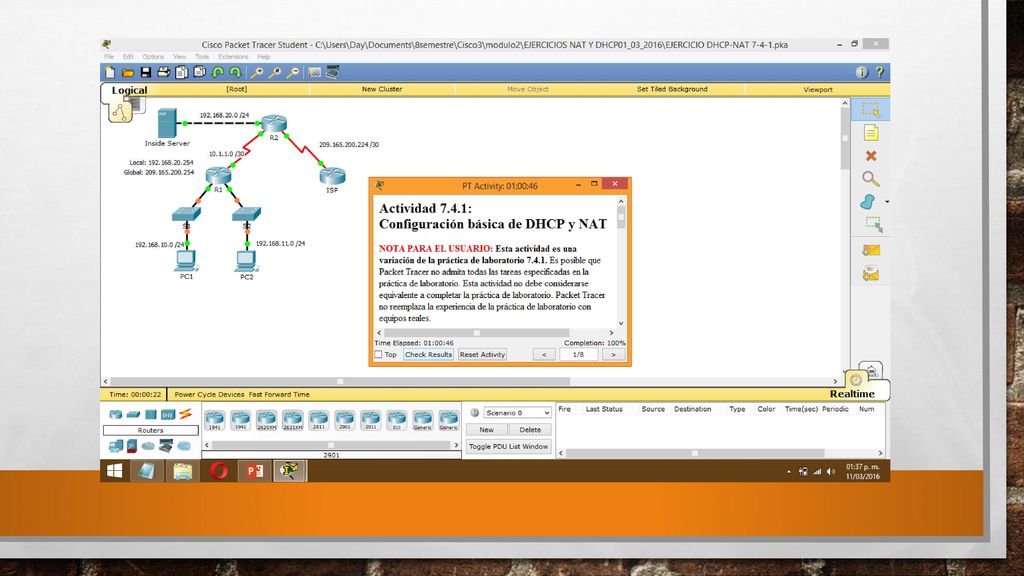This screenshot has width=1024, height=576.
Task: Click Set Tiled Background
Action: pos(672,89)
